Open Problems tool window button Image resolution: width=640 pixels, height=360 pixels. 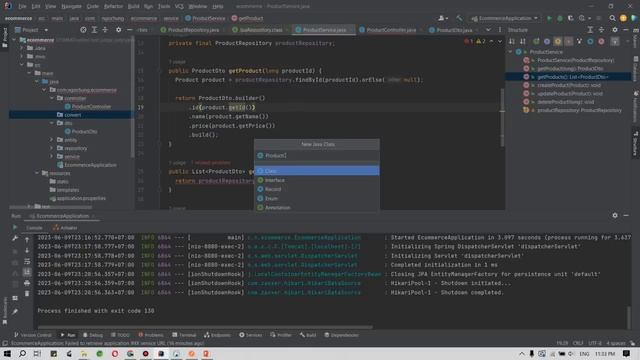[151, 335]
